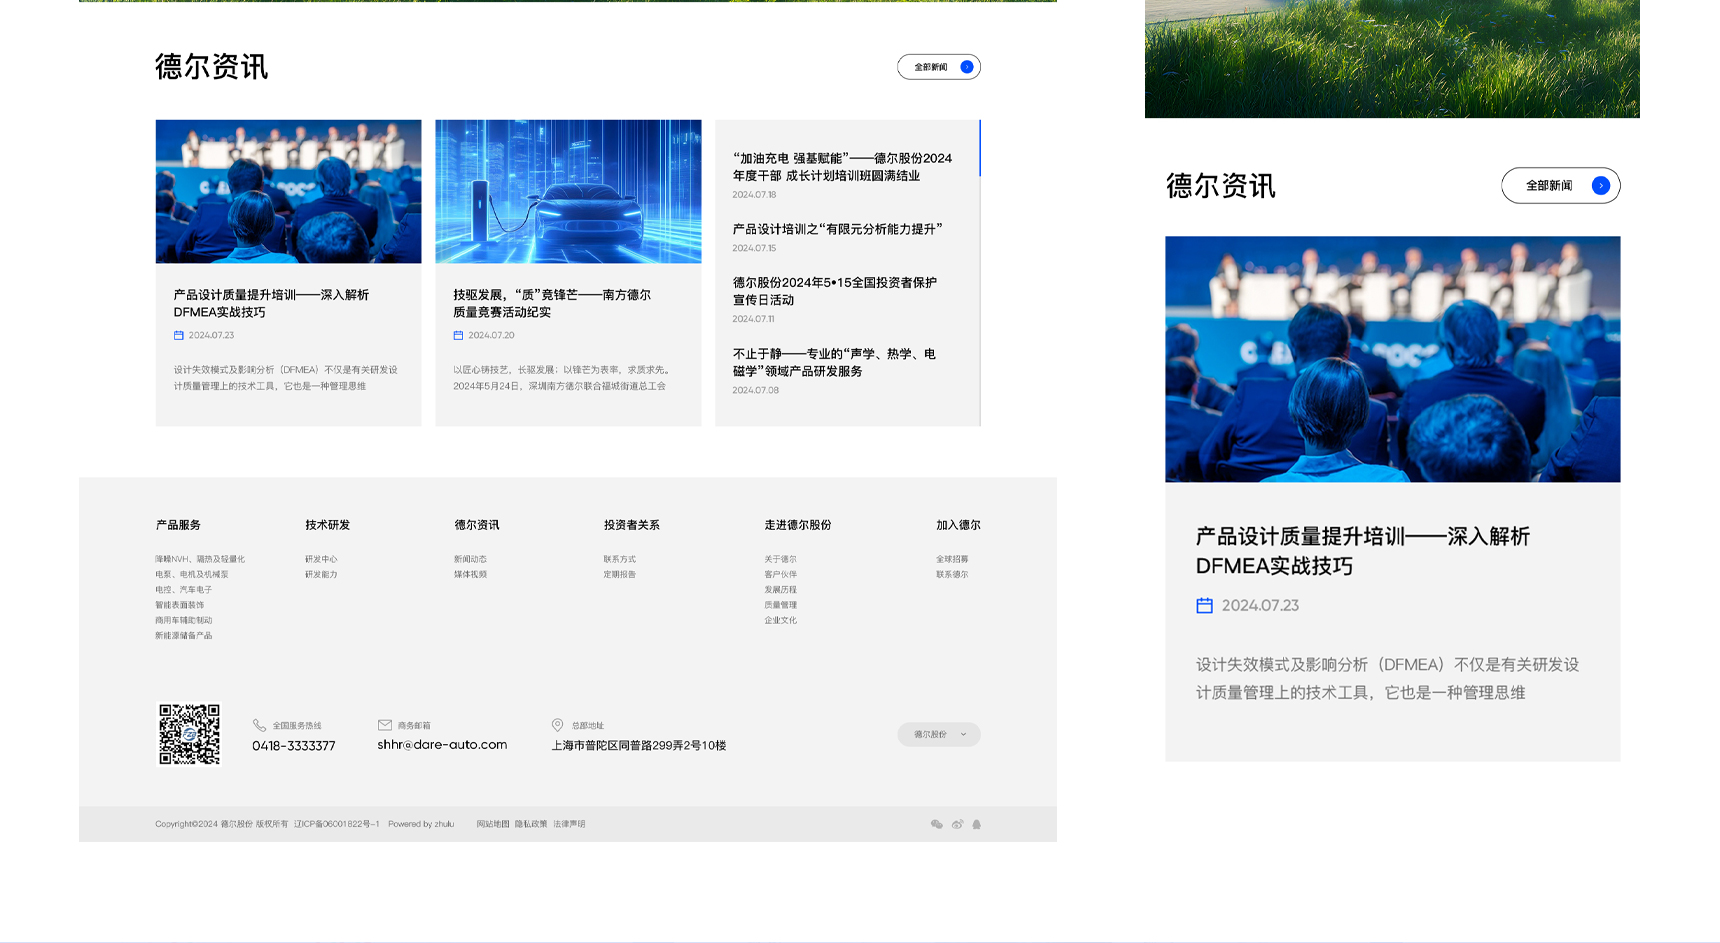Open the 网站地图 link in the footer bar
The width and height of the screenshot is (1720, 943).
(493, 824)
